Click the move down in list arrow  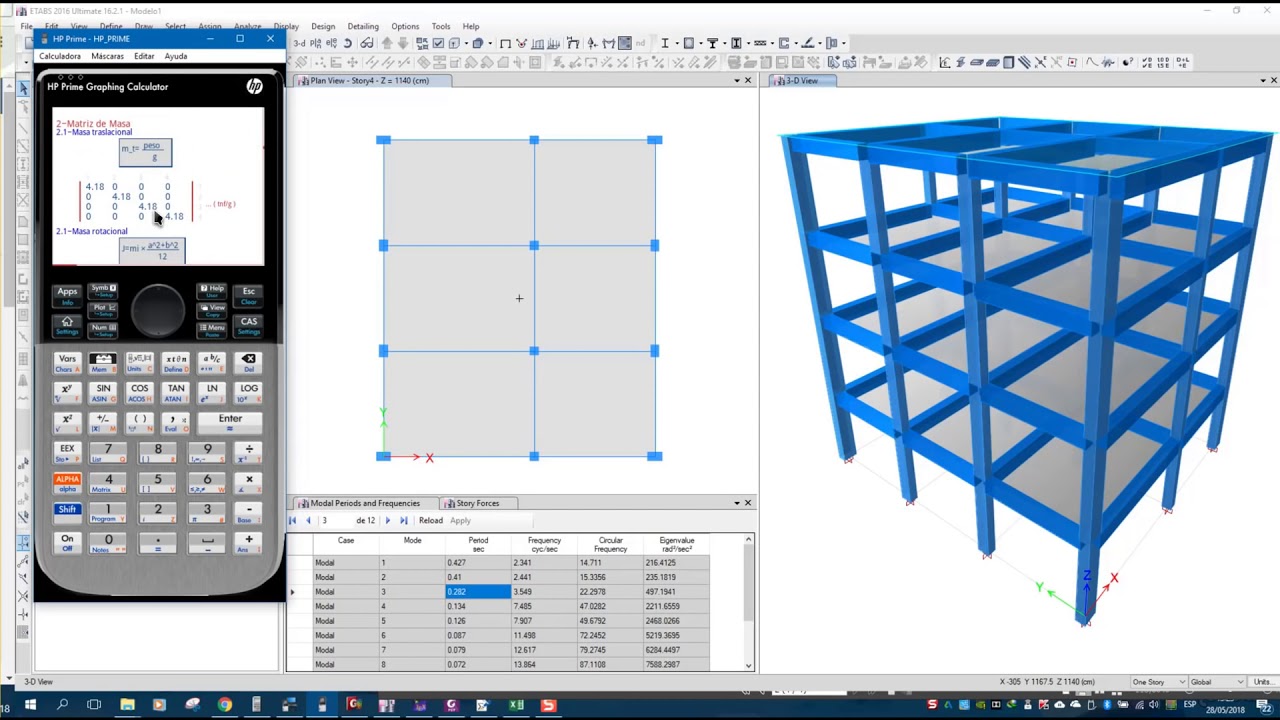(x=403, y=43)
